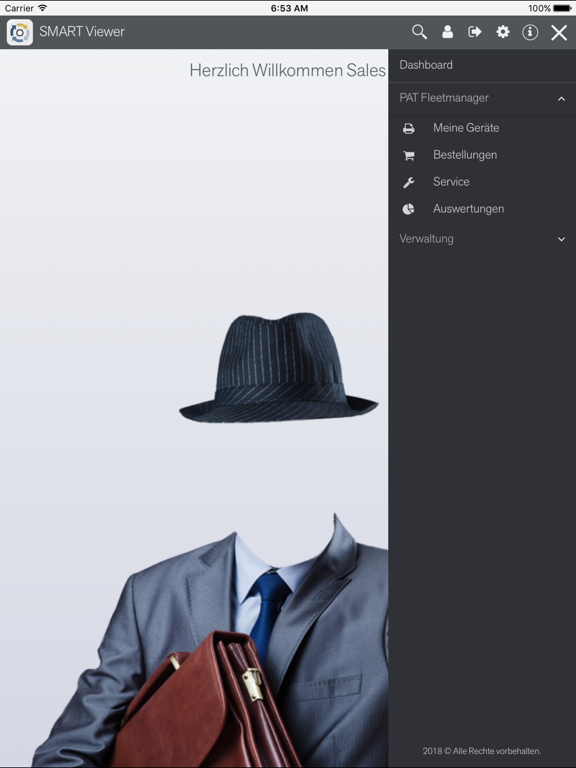The width and height of the screenshot is (576, 768).
Task: Click the printer icon beside Meine Geräte
Action: [x=408, y=128]
